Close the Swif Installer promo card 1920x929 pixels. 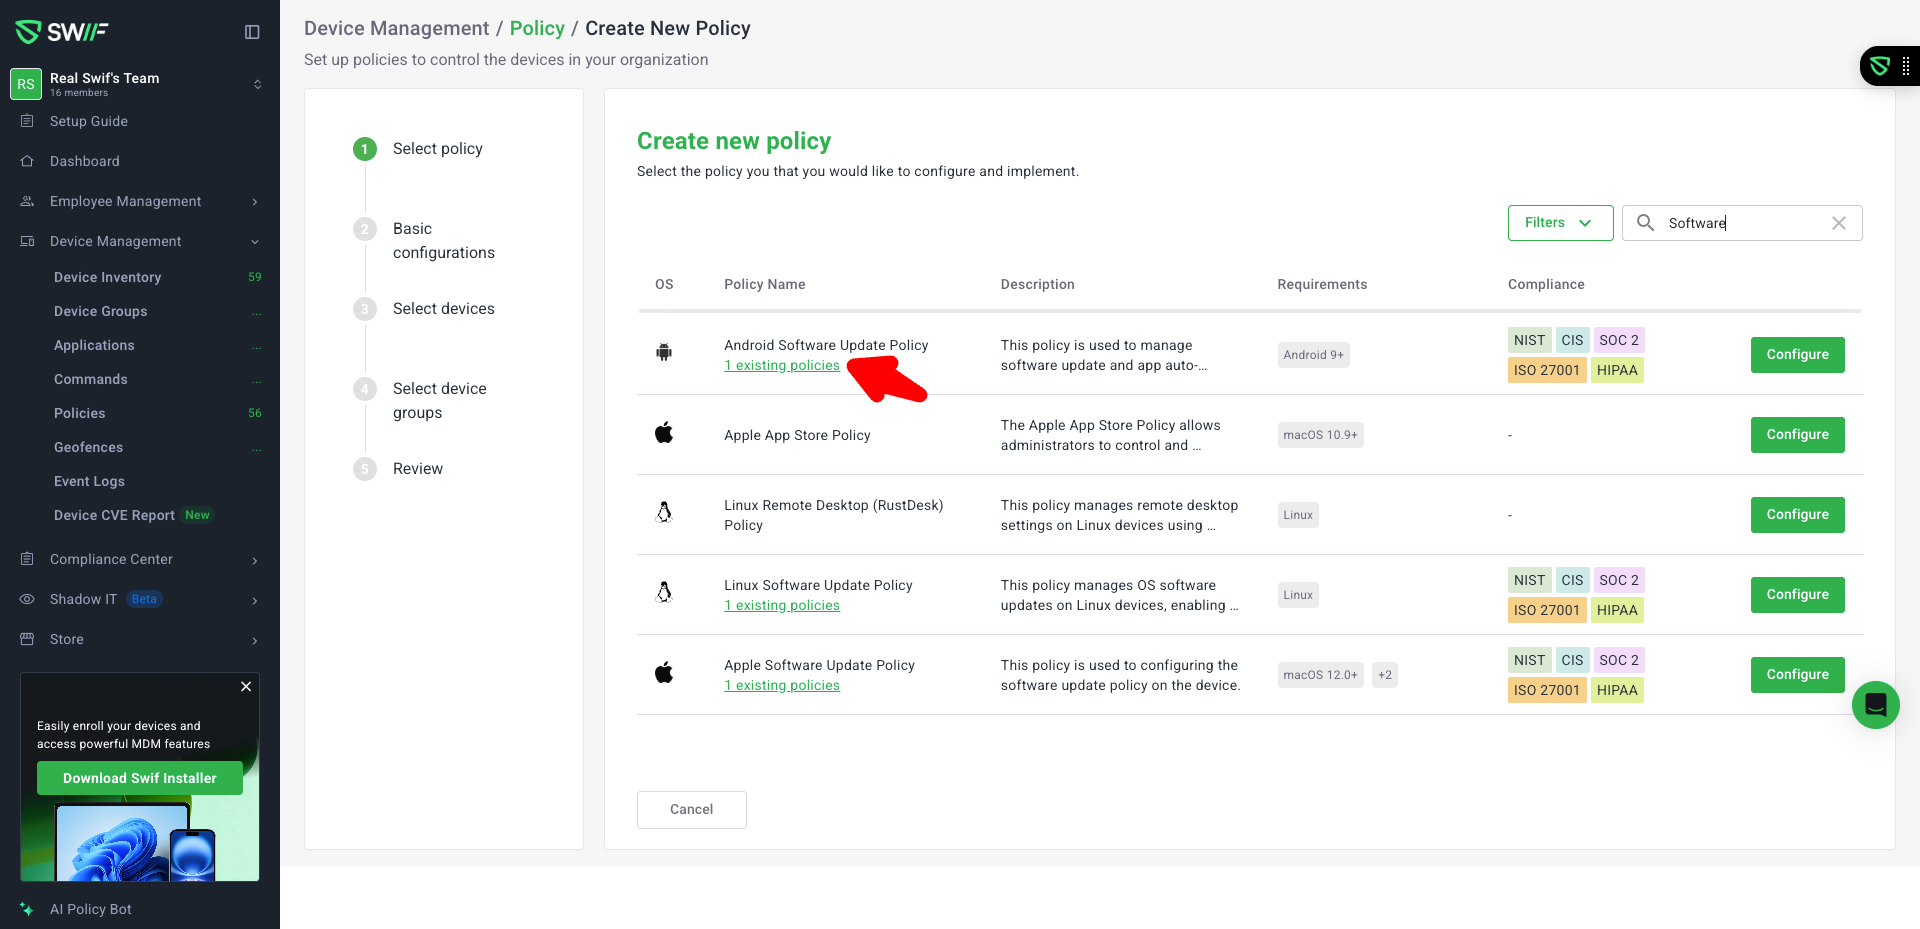click(246, 687)
